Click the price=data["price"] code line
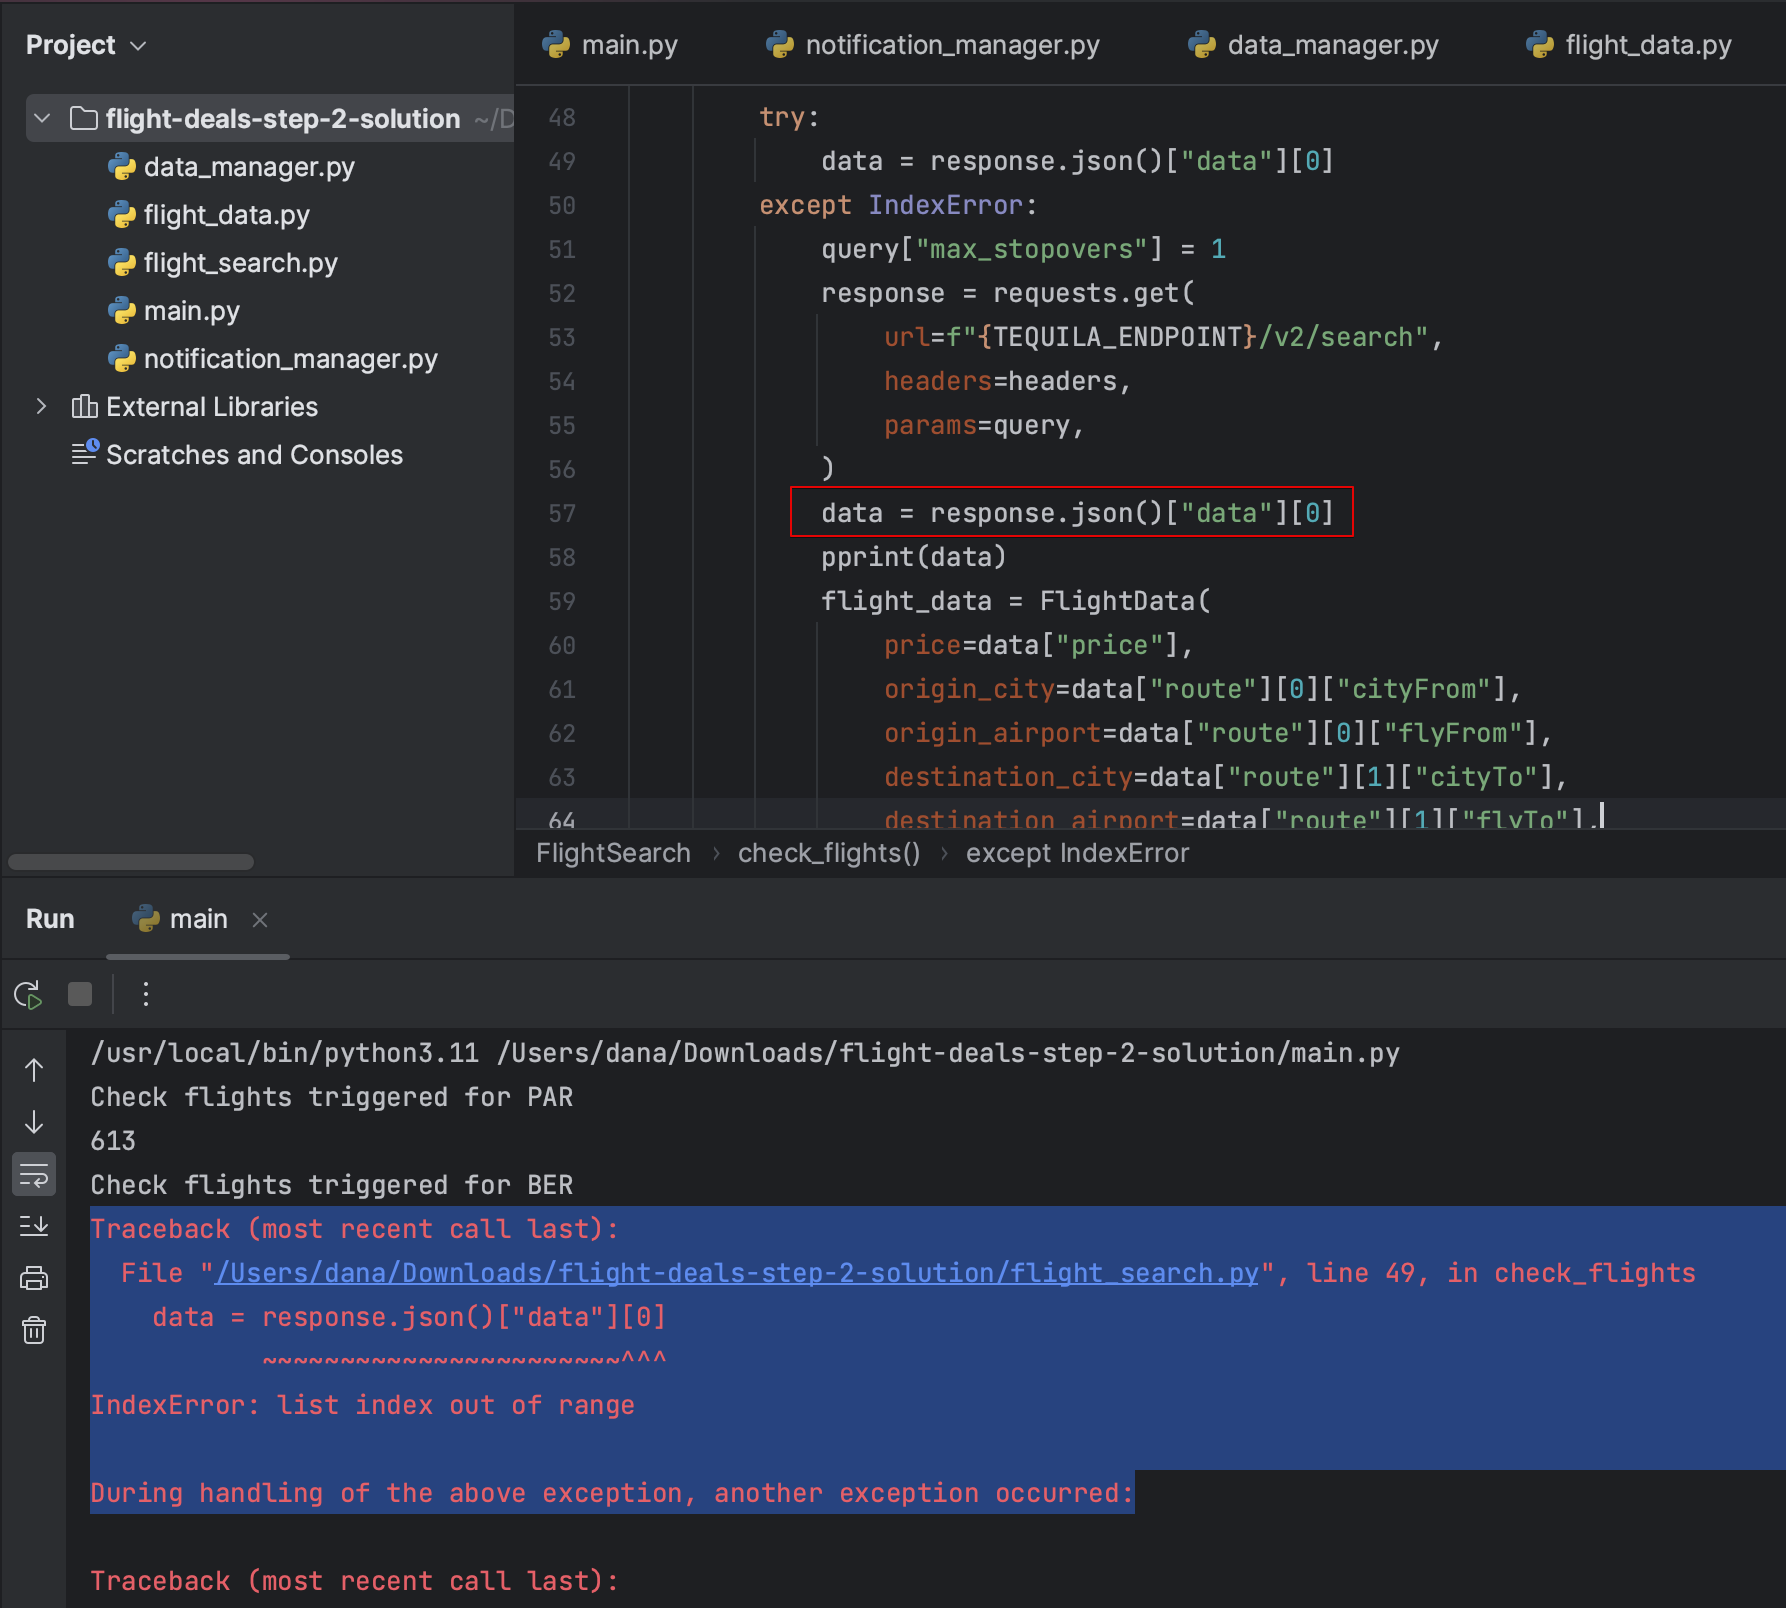 (1038, 645)
